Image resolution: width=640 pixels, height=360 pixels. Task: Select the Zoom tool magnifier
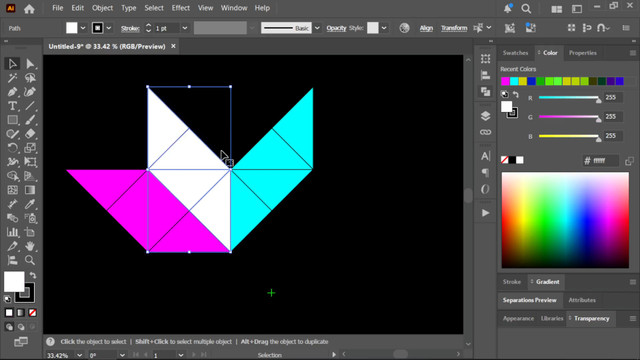(x=30, y=260)
